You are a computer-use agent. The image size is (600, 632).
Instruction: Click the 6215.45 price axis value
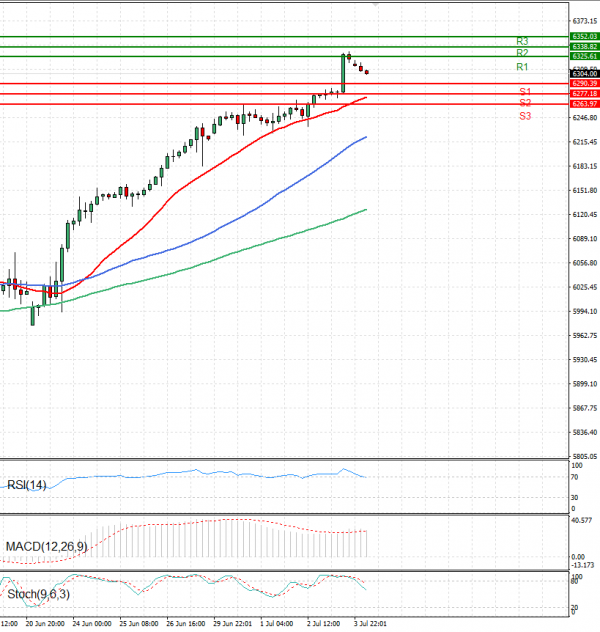point(585,142)
